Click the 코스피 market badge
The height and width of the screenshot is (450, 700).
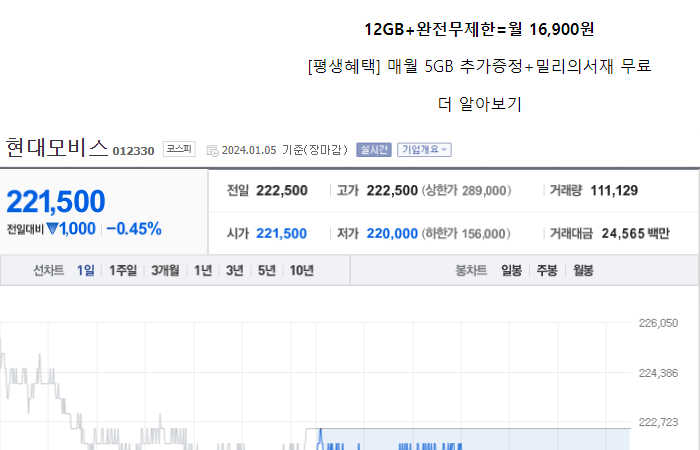pyautogui.click(x=179, y=149)
